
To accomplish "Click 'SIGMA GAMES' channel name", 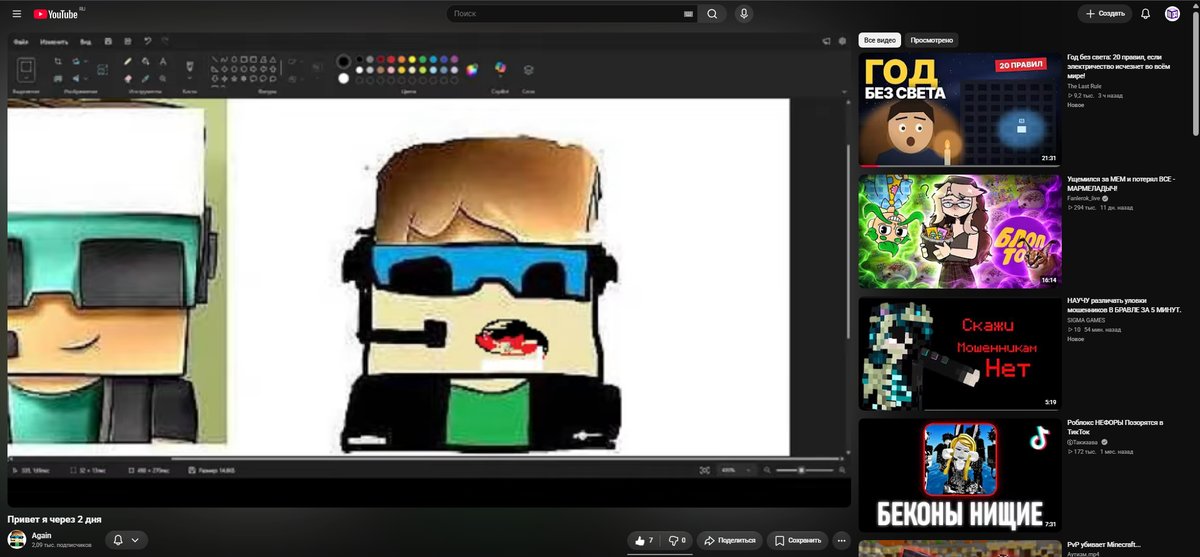I will click(1087, 320).
